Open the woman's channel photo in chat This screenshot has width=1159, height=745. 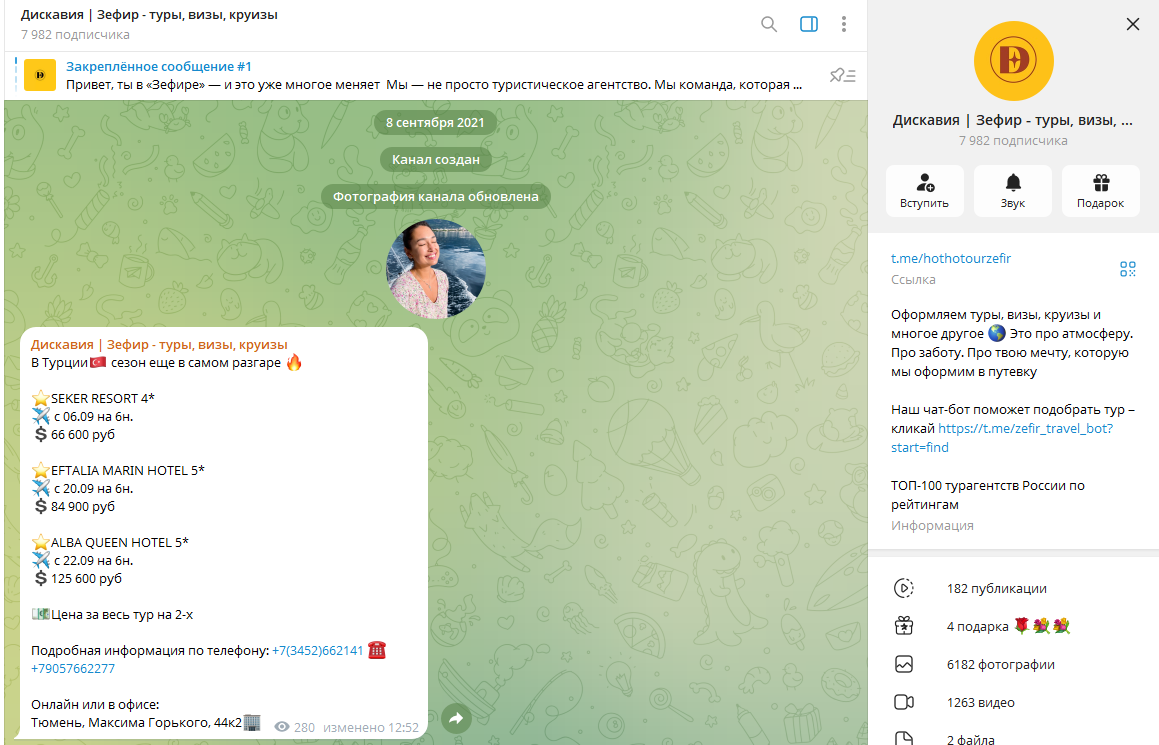click(436, 269)
